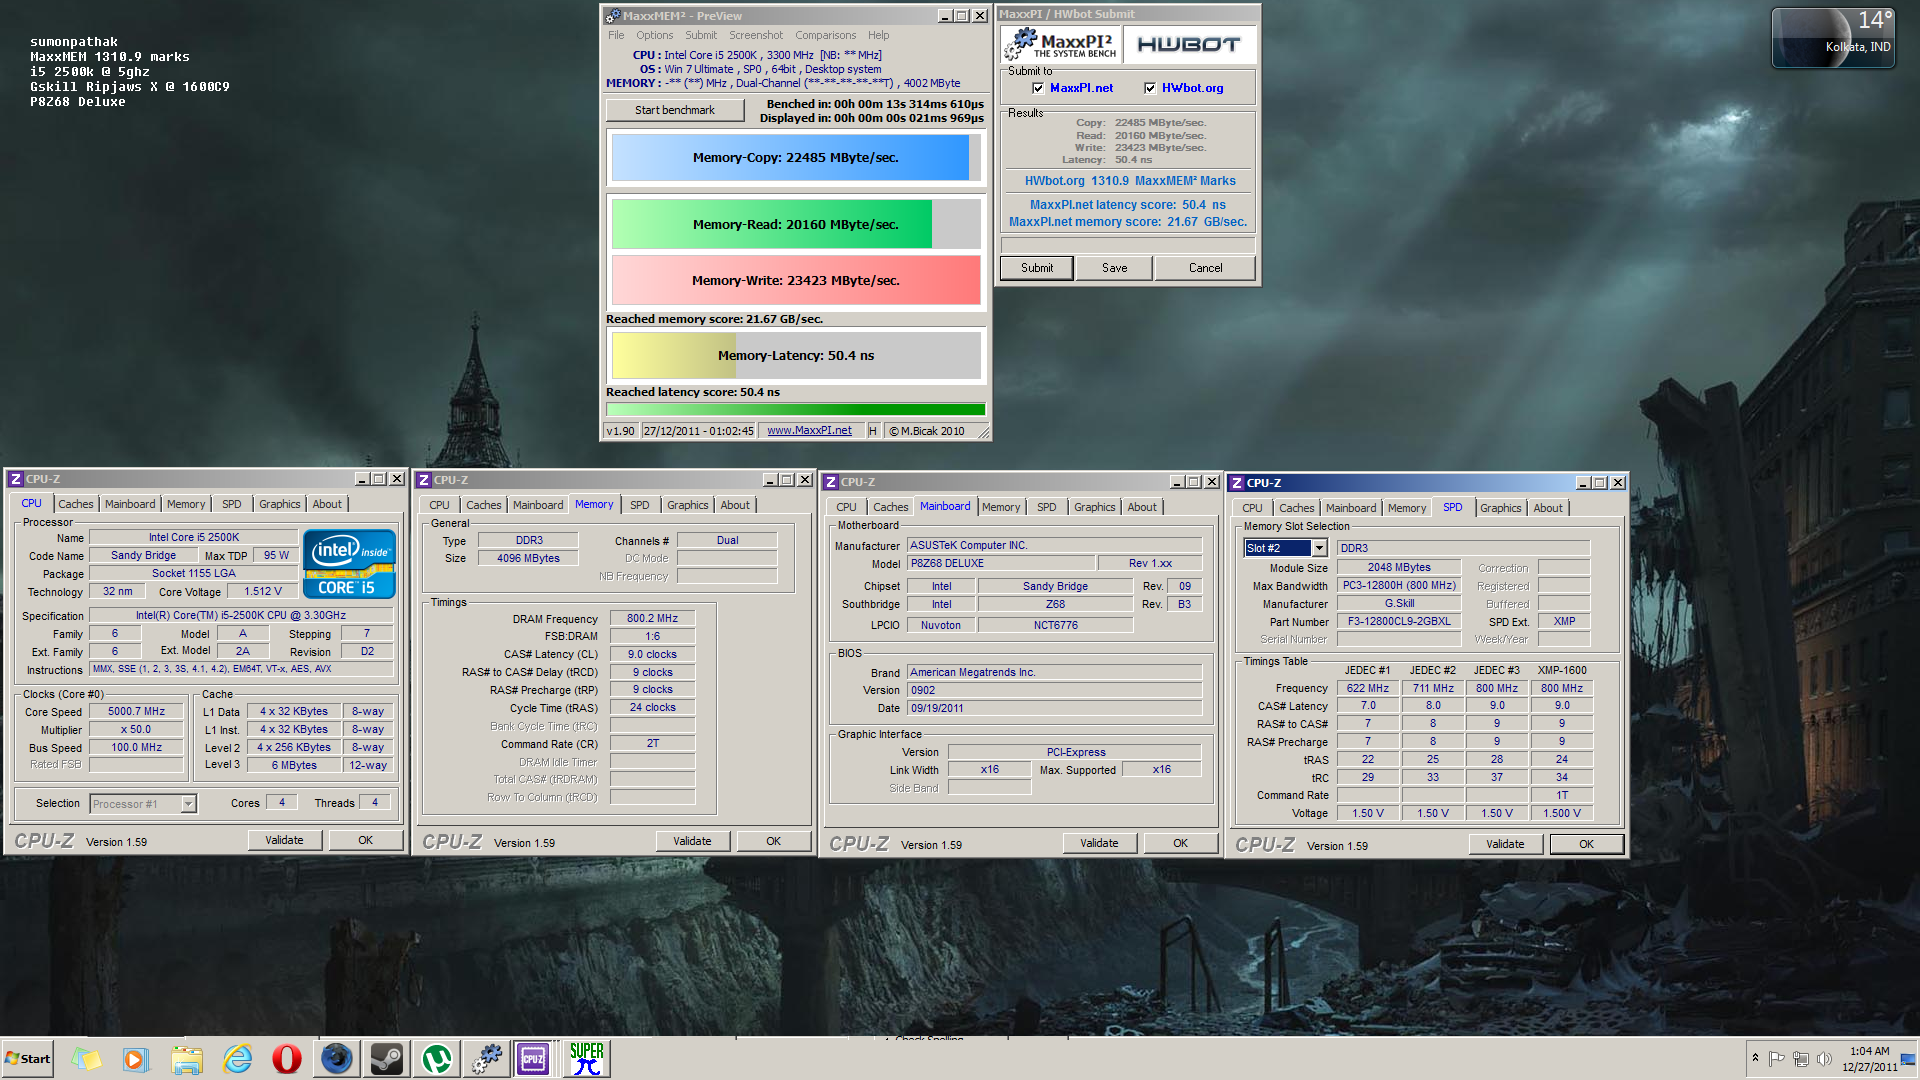This screenshot has width=1920, height=1080.
Task: Uncheck the MaxxPI.net submit checkbox
Action: (1038, 88)
